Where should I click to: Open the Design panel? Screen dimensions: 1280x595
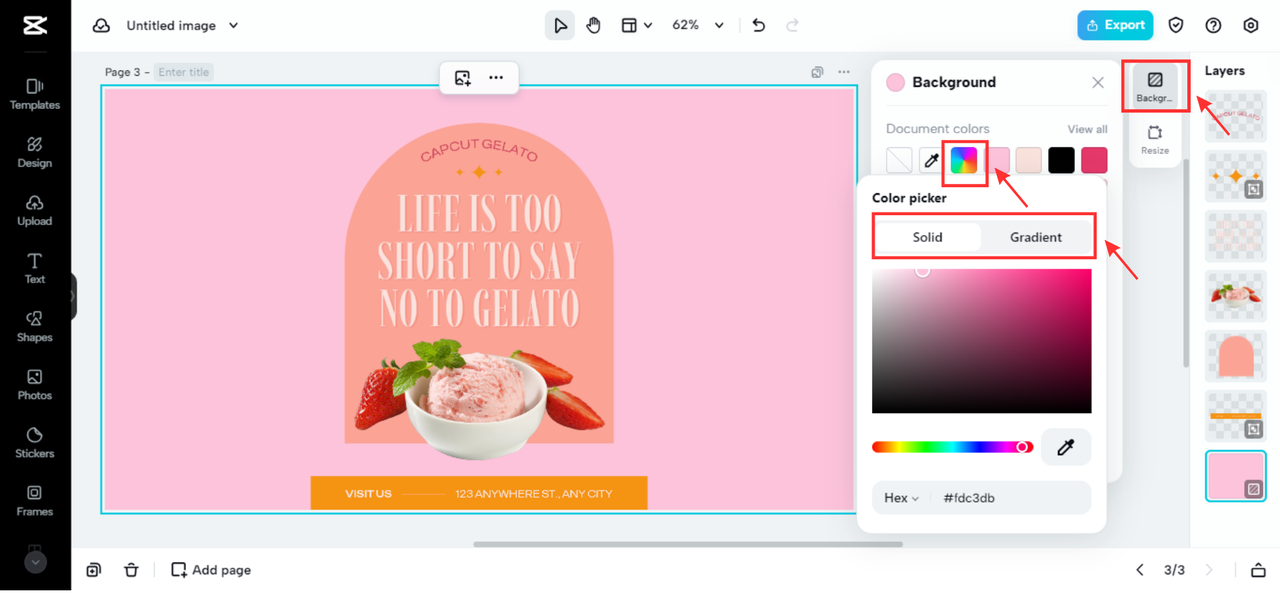[35, 152]
